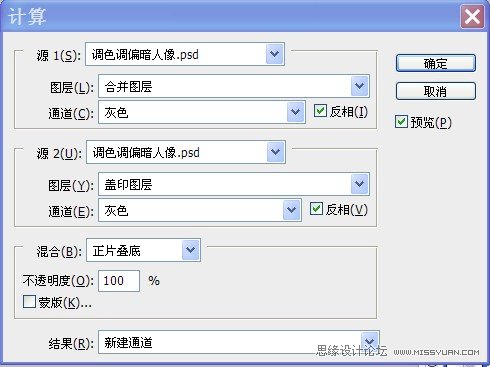Enable the 蒙版(K) checkbox
490x367 pixels.
click(29, 302)
